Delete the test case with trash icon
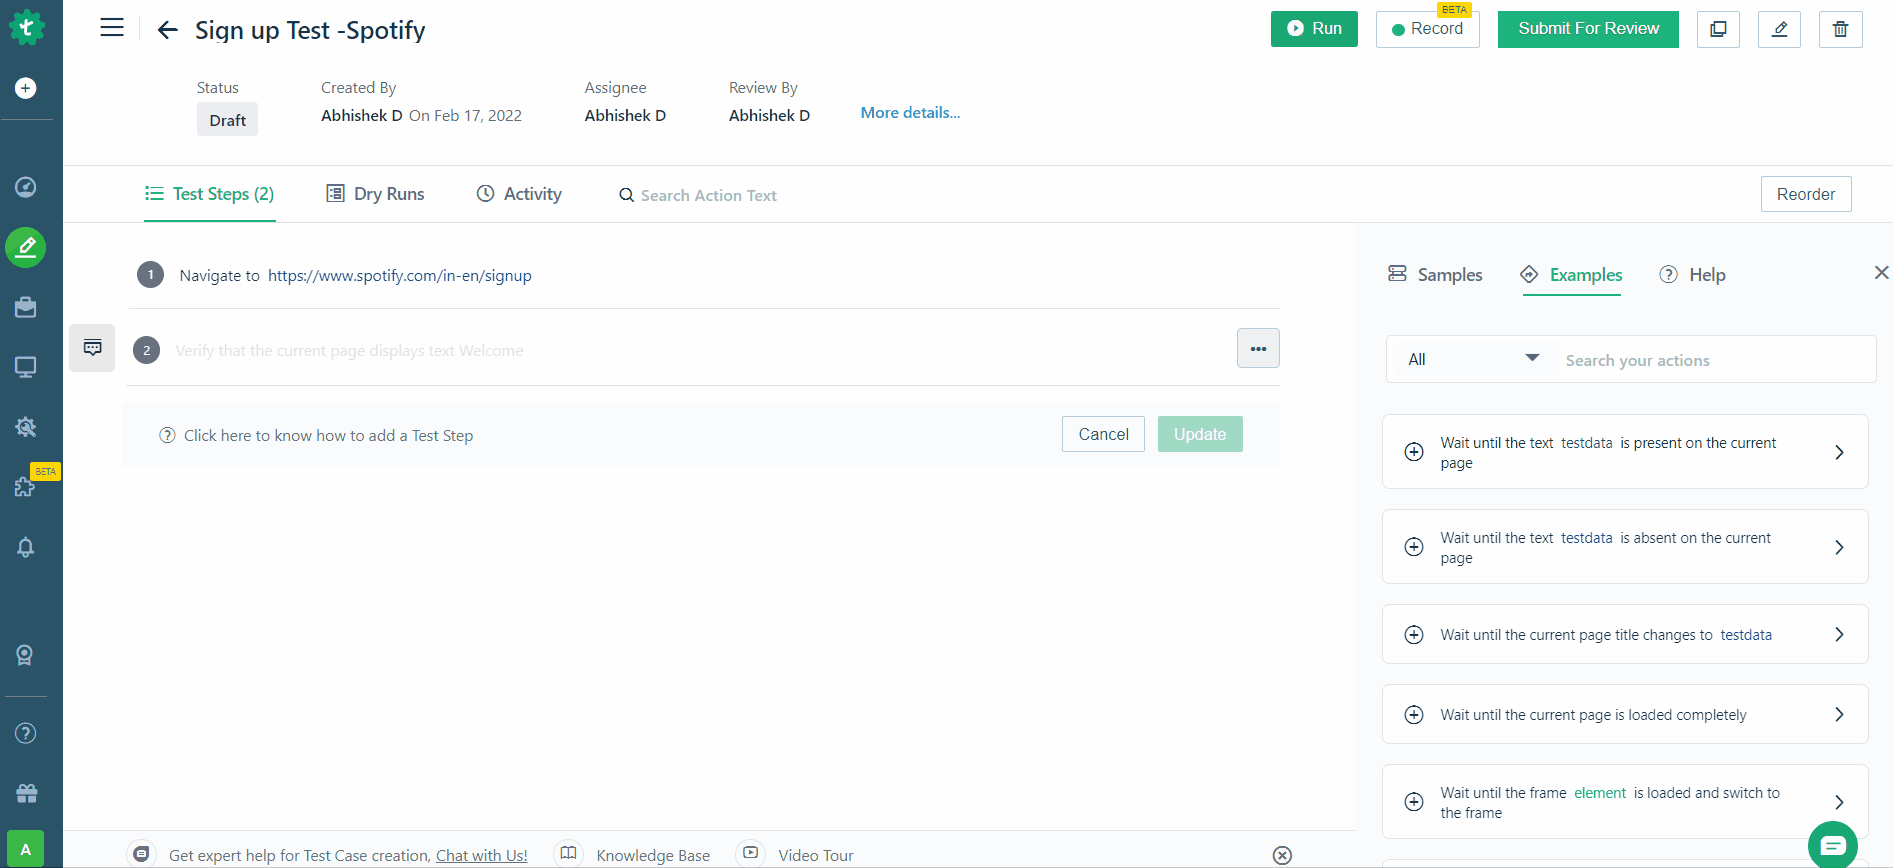The width and height of the screenshot is (1893, 868). 1840,29
